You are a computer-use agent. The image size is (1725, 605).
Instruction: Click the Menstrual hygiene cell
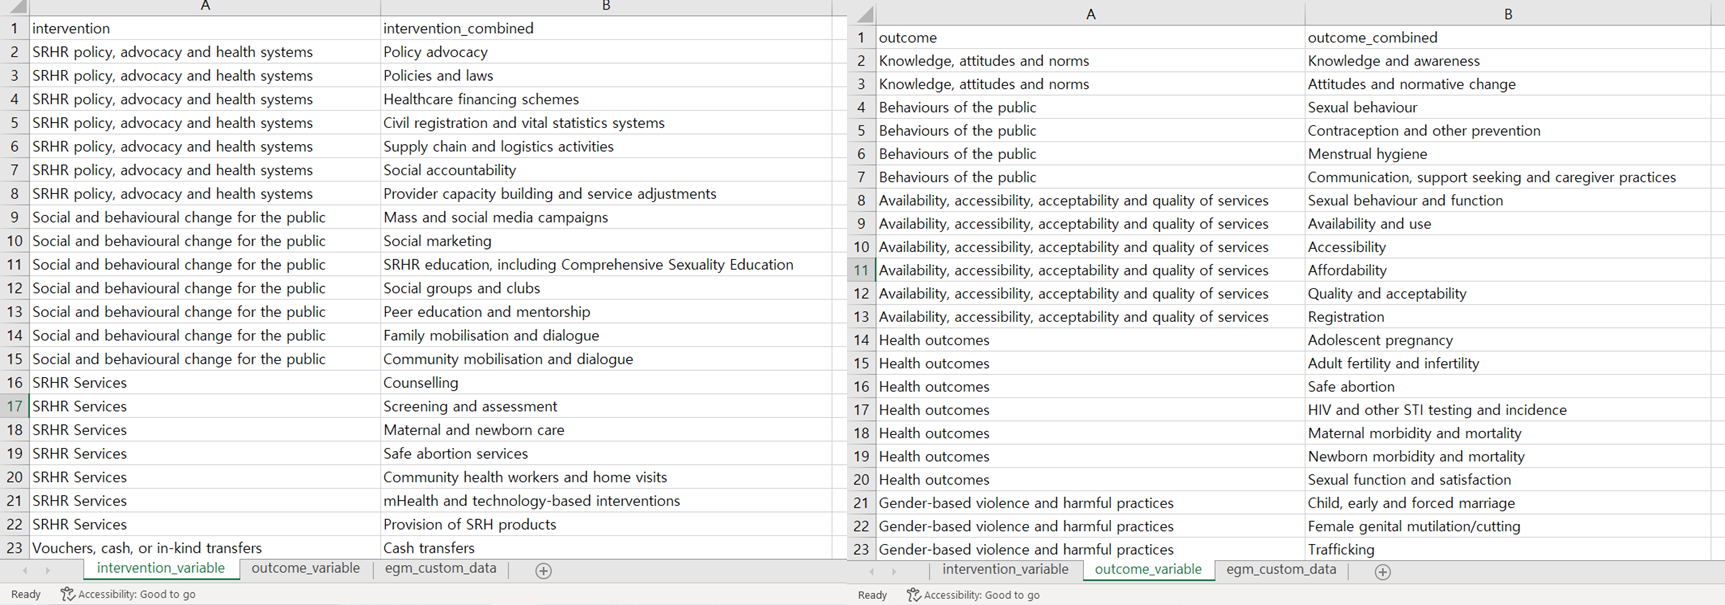1367,154
